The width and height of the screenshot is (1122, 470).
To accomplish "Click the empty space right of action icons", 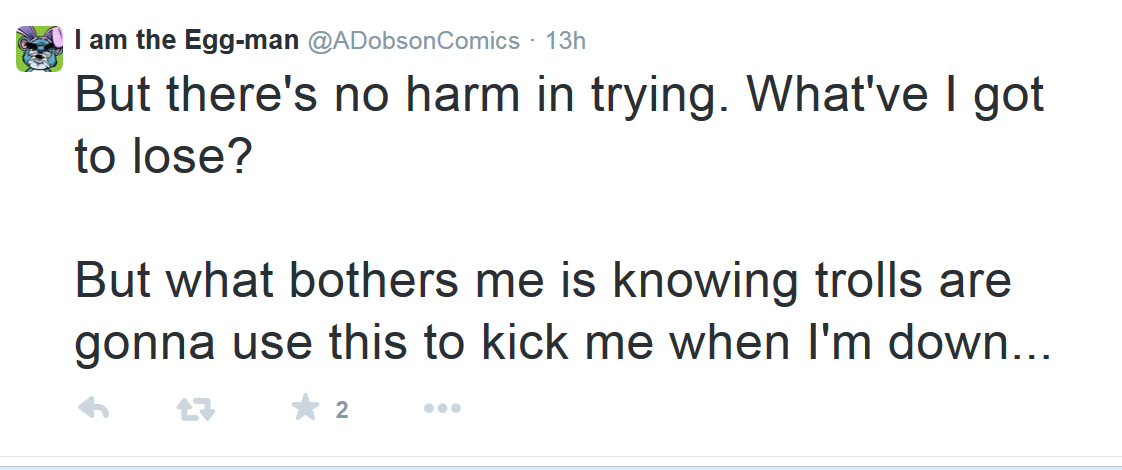I will (787, 409).
